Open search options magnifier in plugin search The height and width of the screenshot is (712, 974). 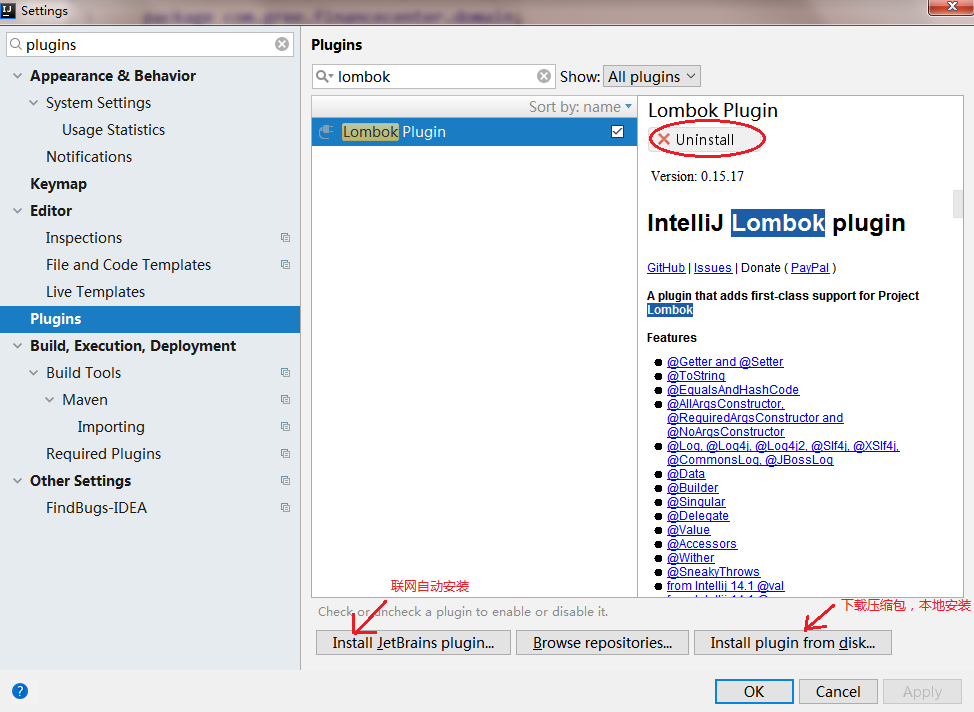click(x=324, y=76)
